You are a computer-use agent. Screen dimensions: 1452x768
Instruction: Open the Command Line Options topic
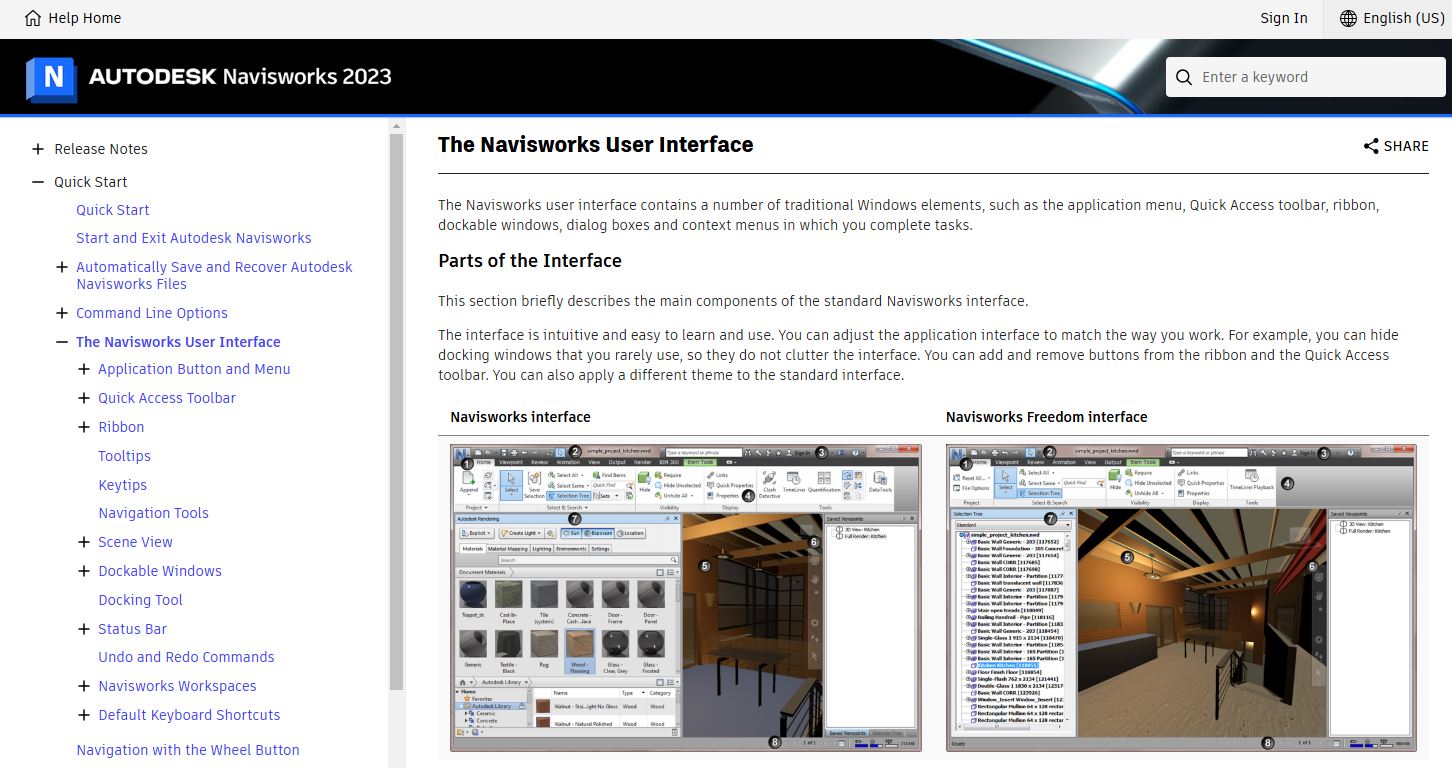pyautogui.click(x=152, y=313)
